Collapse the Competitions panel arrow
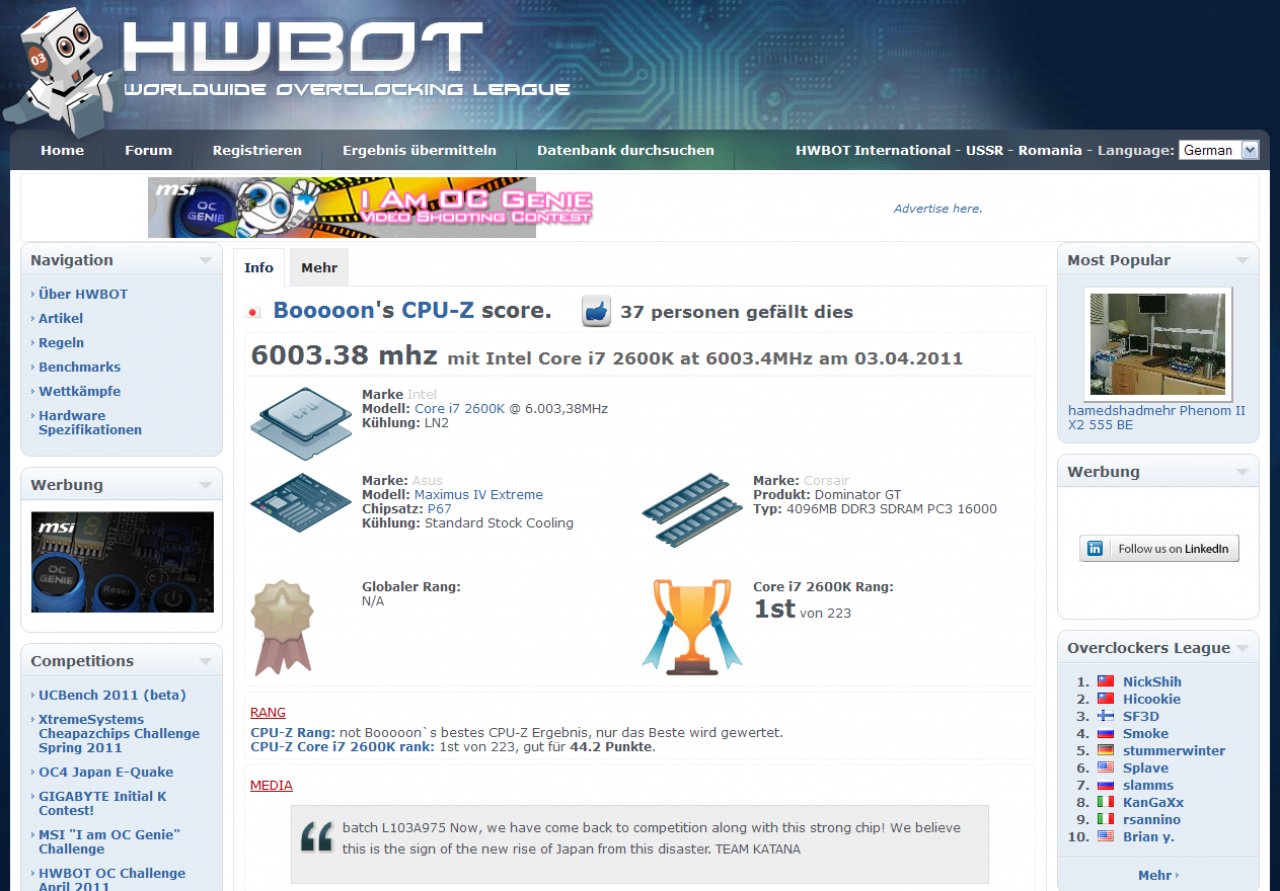Screen dimensions: 1280x891 (x=205, y=661)
